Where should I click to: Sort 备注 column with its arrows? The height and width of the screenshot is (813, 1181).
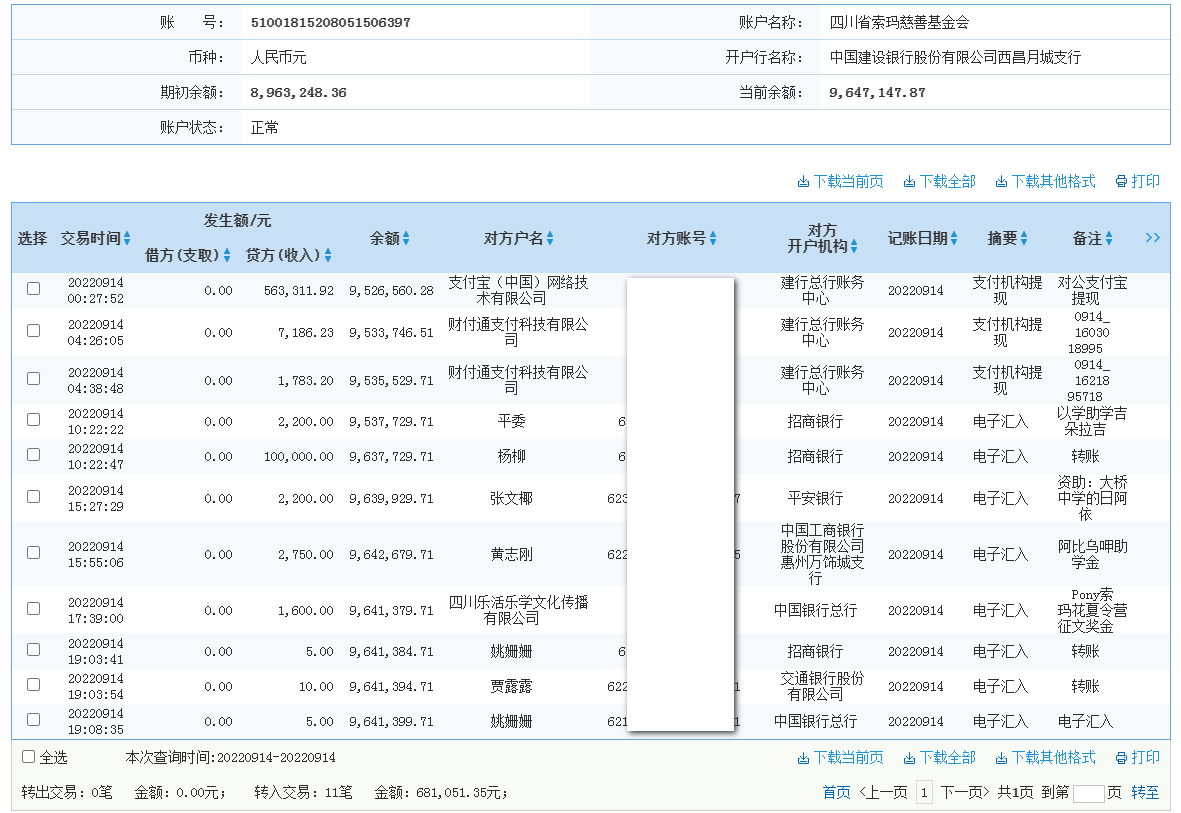pos(1109,238)
